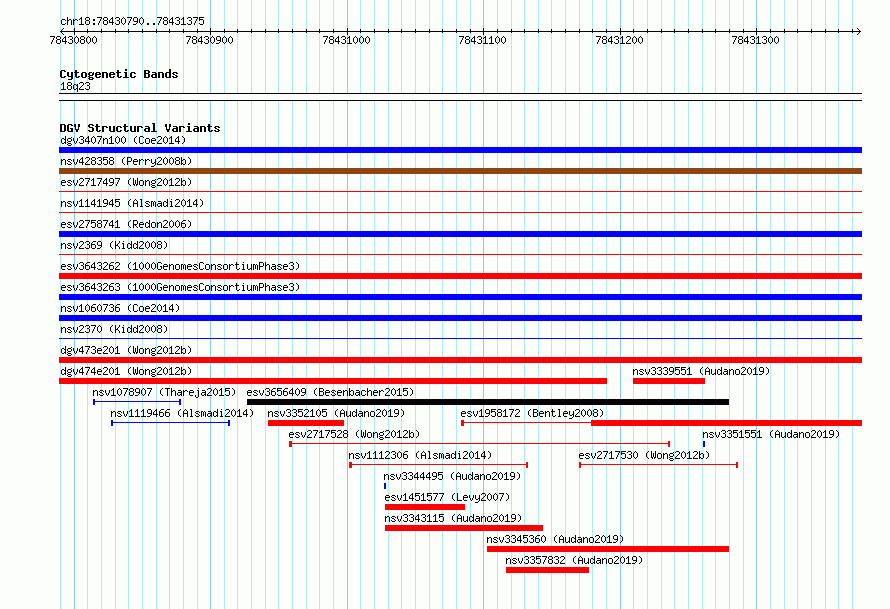
Task: Click the red nsv3352105 variant bar
Action: tap(306, 423)
